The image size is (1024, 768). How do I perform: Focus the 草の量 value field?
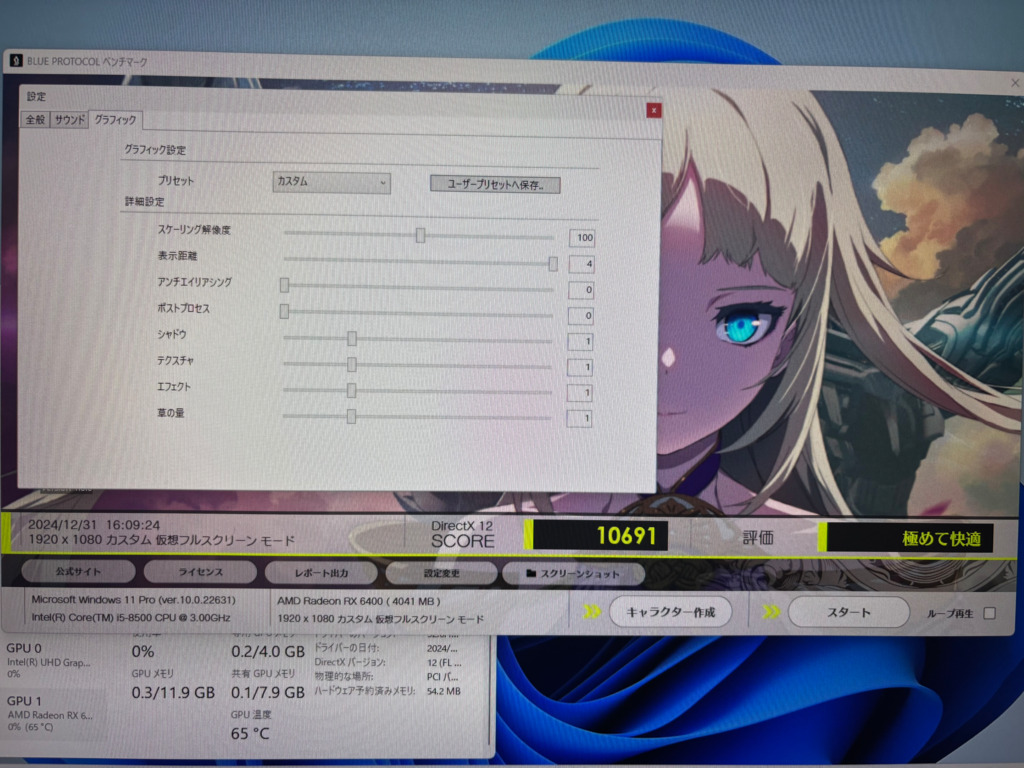[x=579, y=418]
